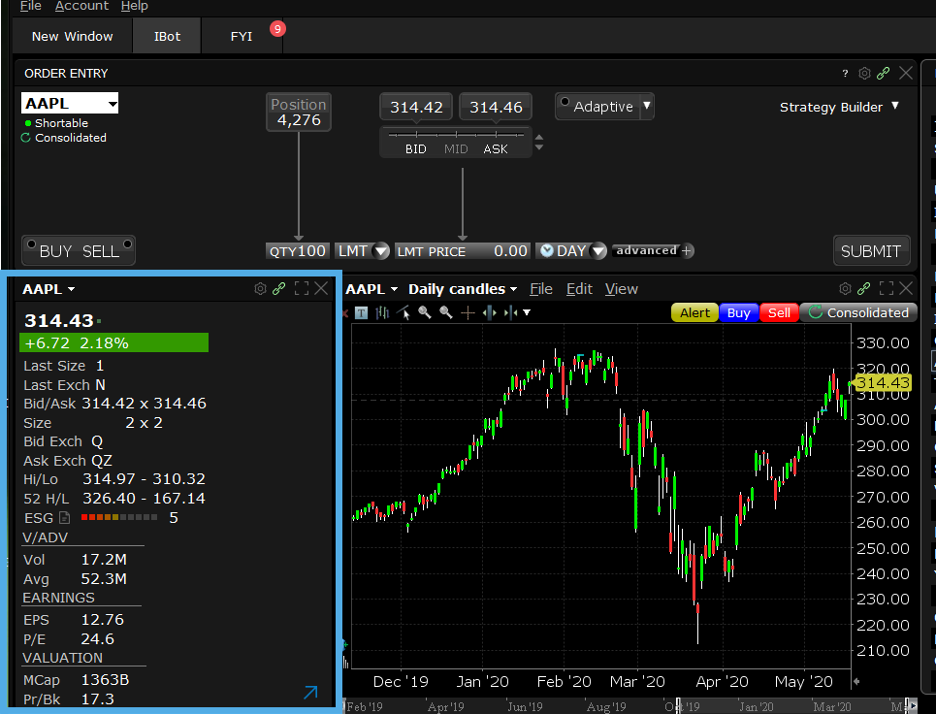Open Order Entry panel settings gear
The width and height of the screenshot is (936, 714).
(864, 73)
